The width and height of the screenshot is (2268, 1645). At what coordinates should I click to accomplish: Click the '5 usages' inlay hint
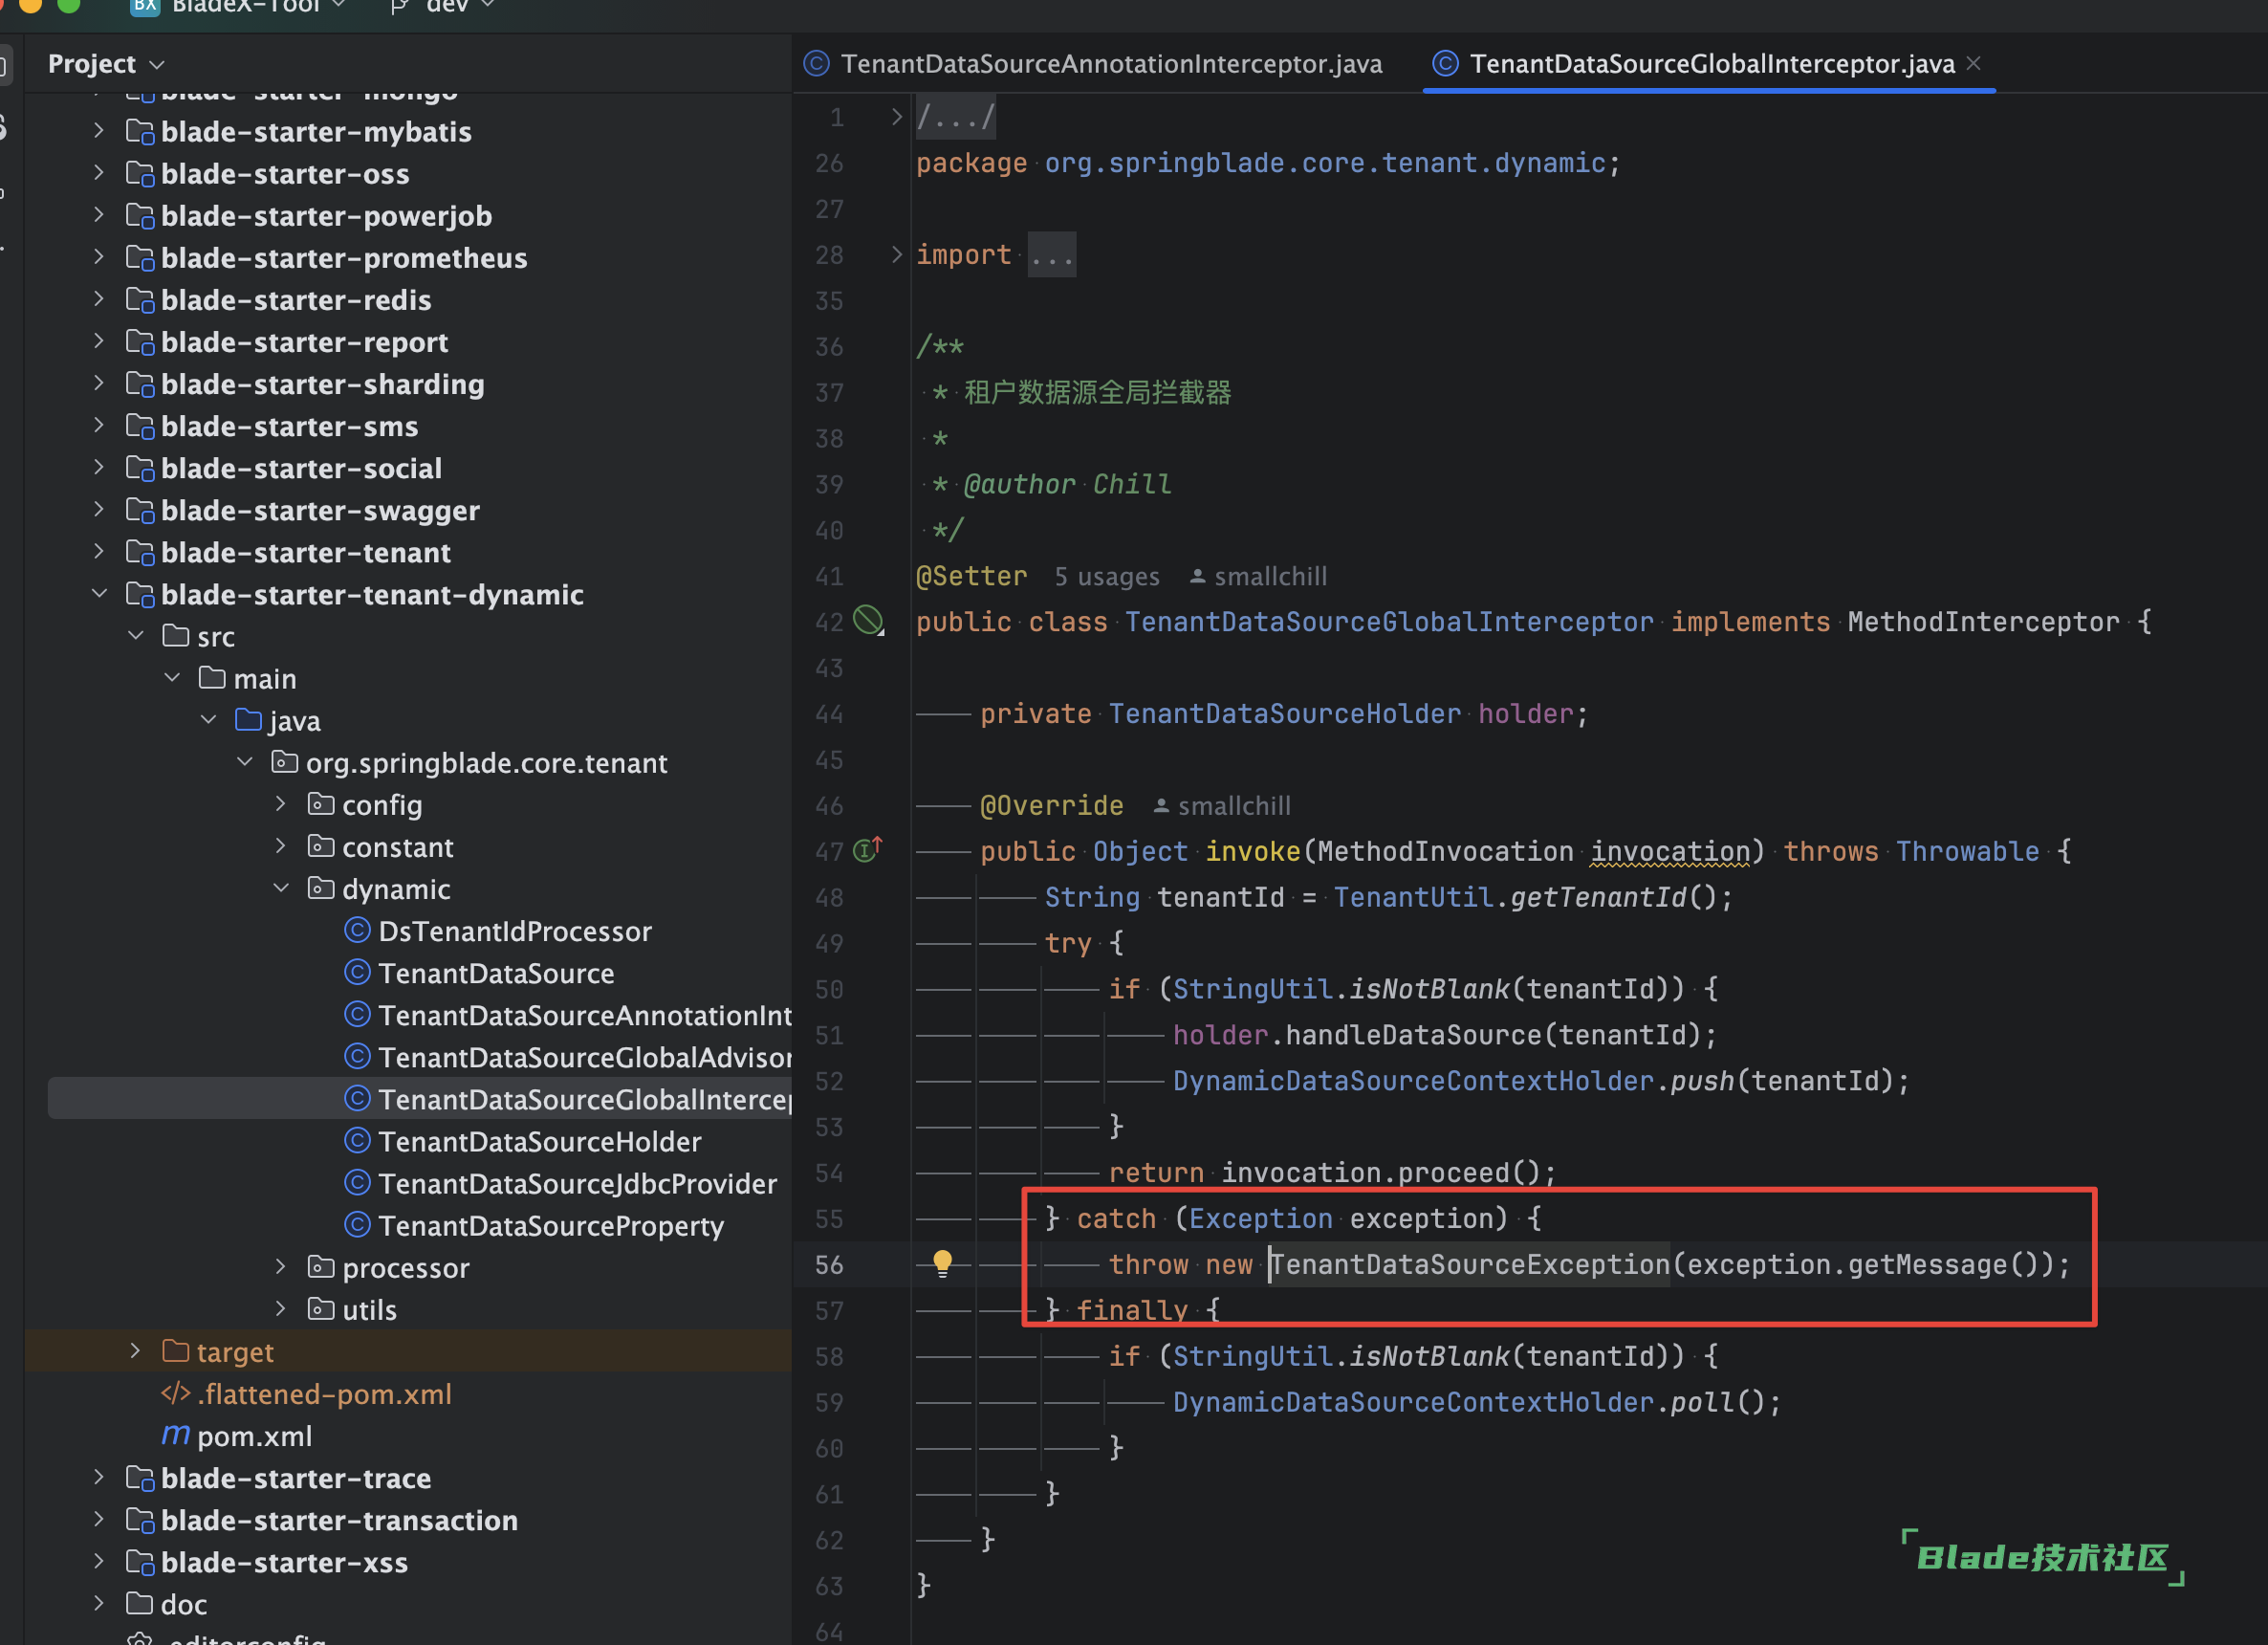click(x=1106, y=576)
